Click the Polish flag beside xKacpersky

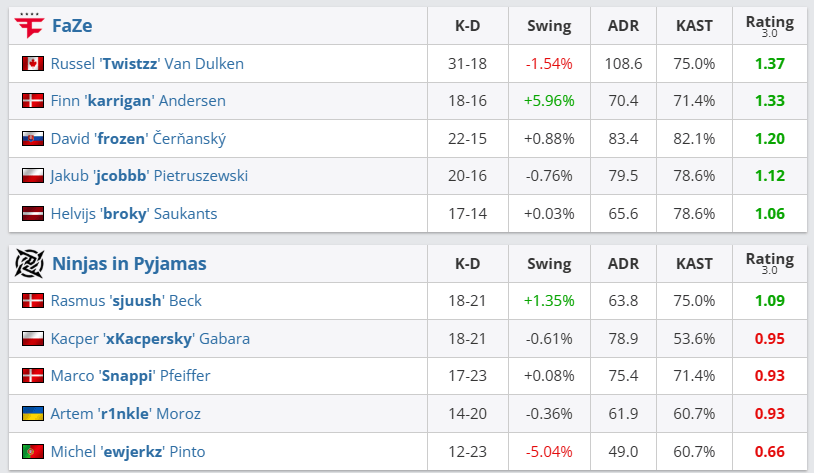tap(32, 338)
